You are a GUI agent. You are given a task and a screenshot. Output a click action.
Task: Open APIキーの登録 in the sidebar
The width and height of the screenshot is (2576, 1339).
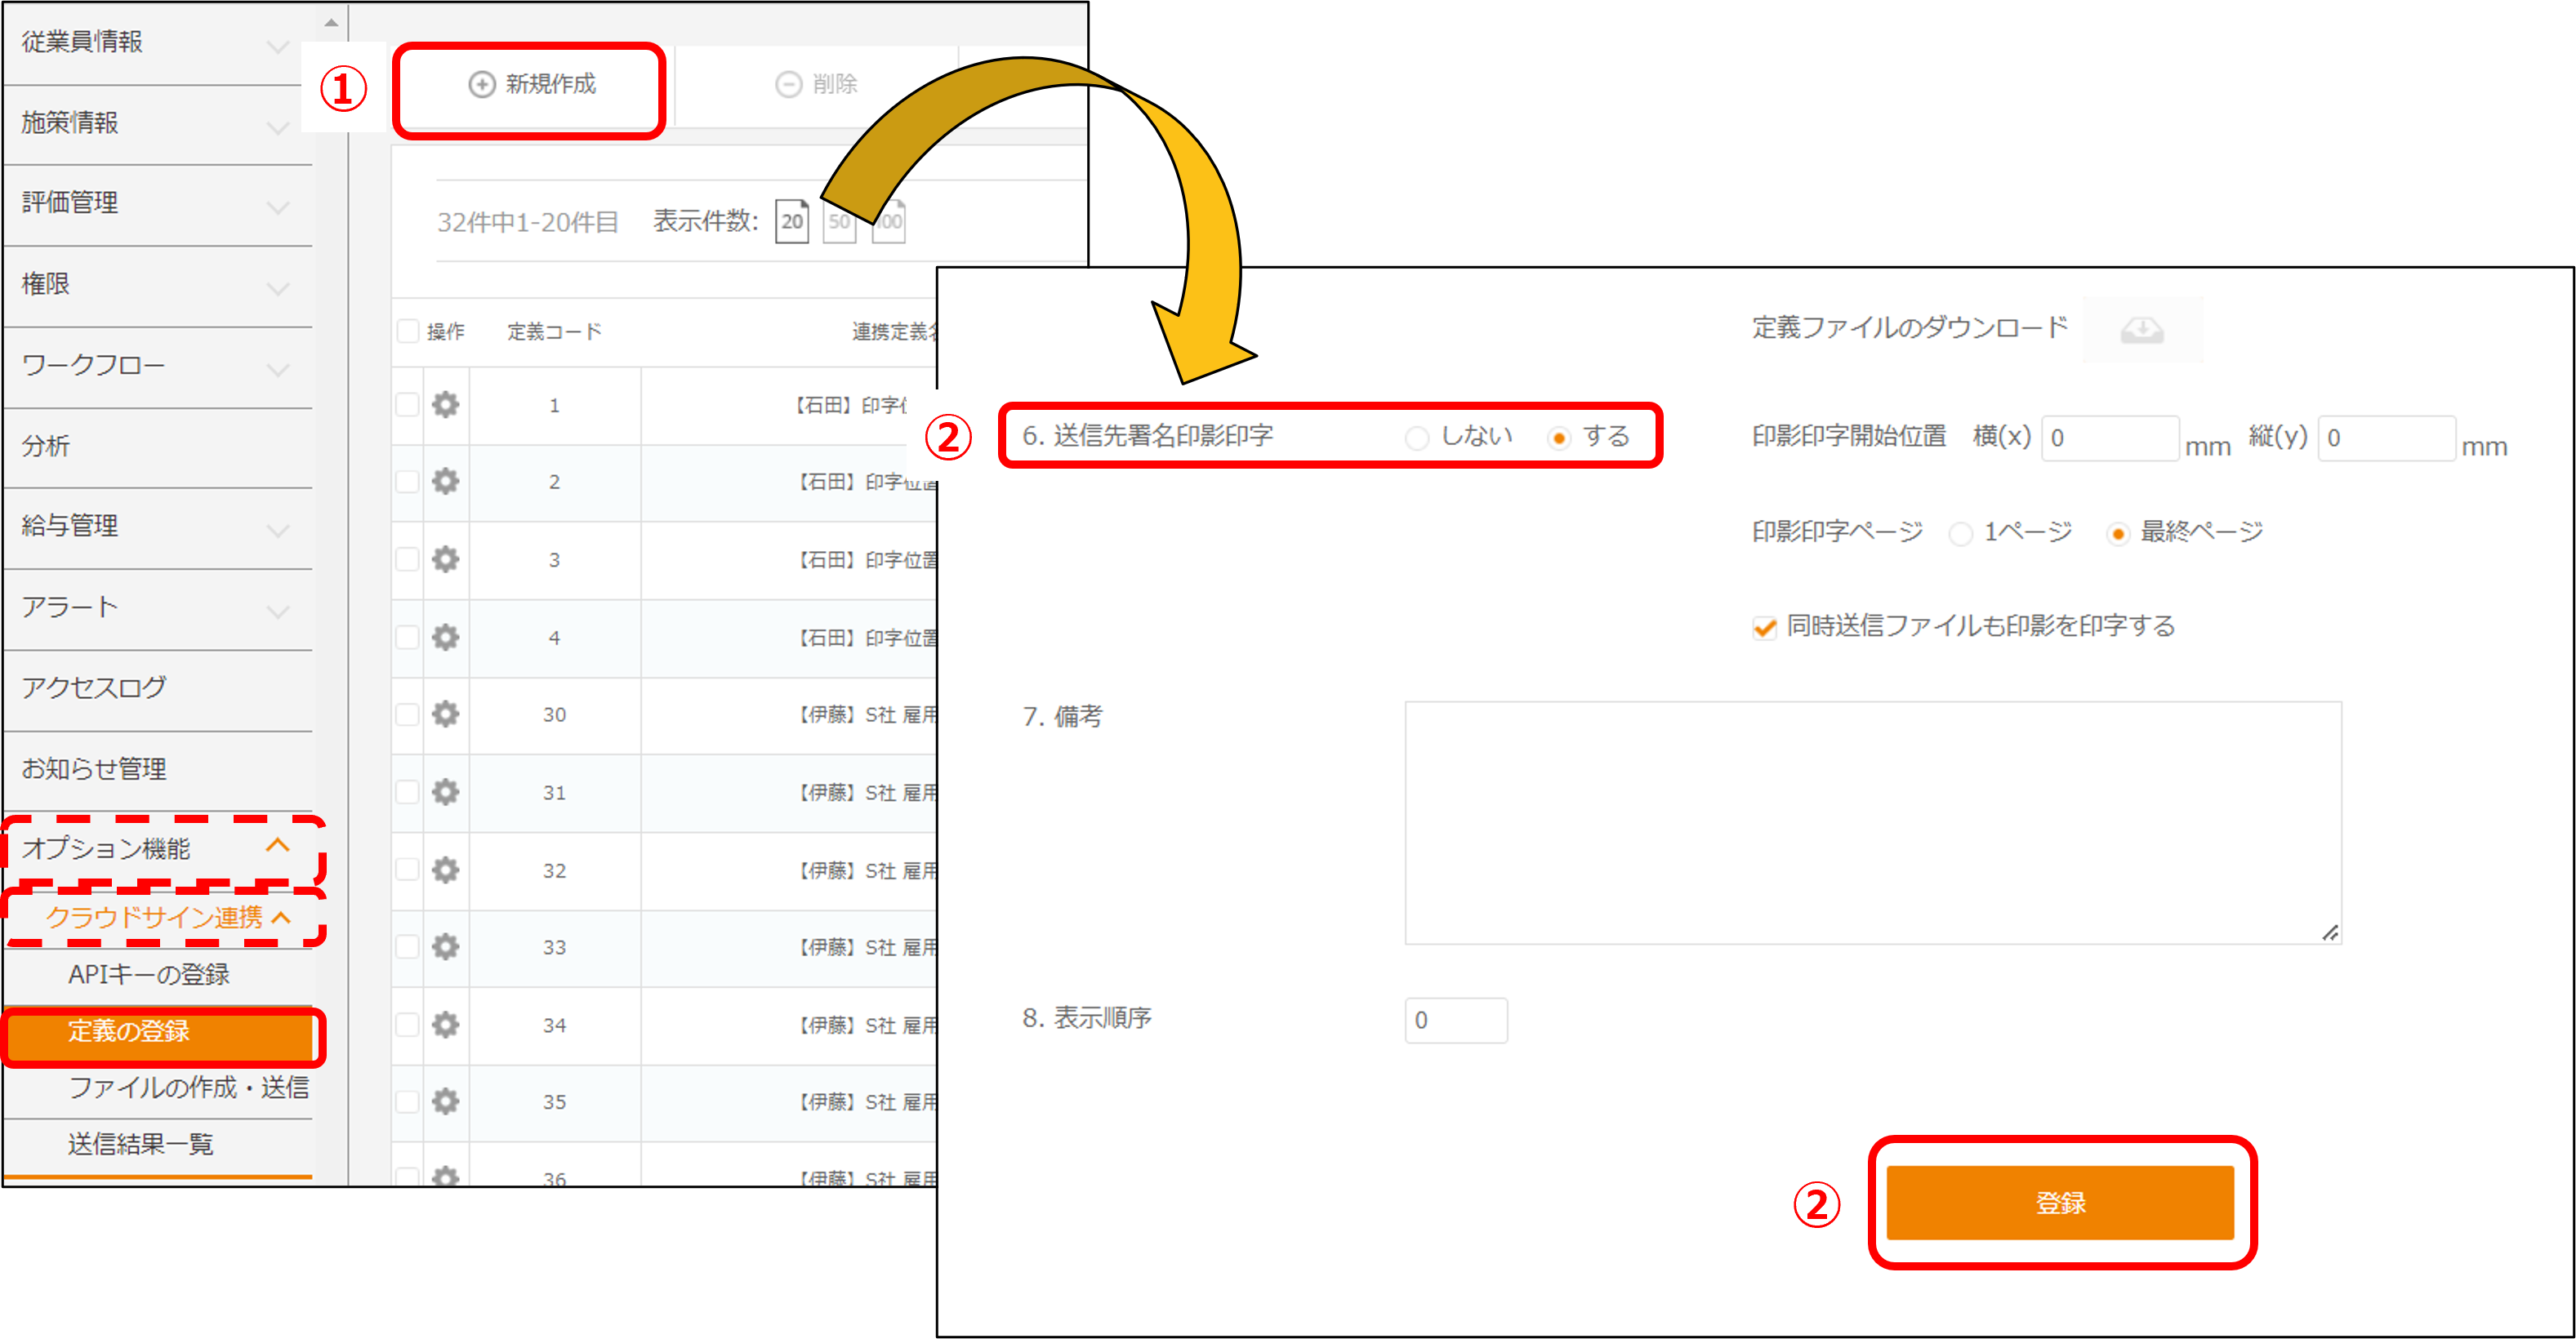click(x=157, y=975)
